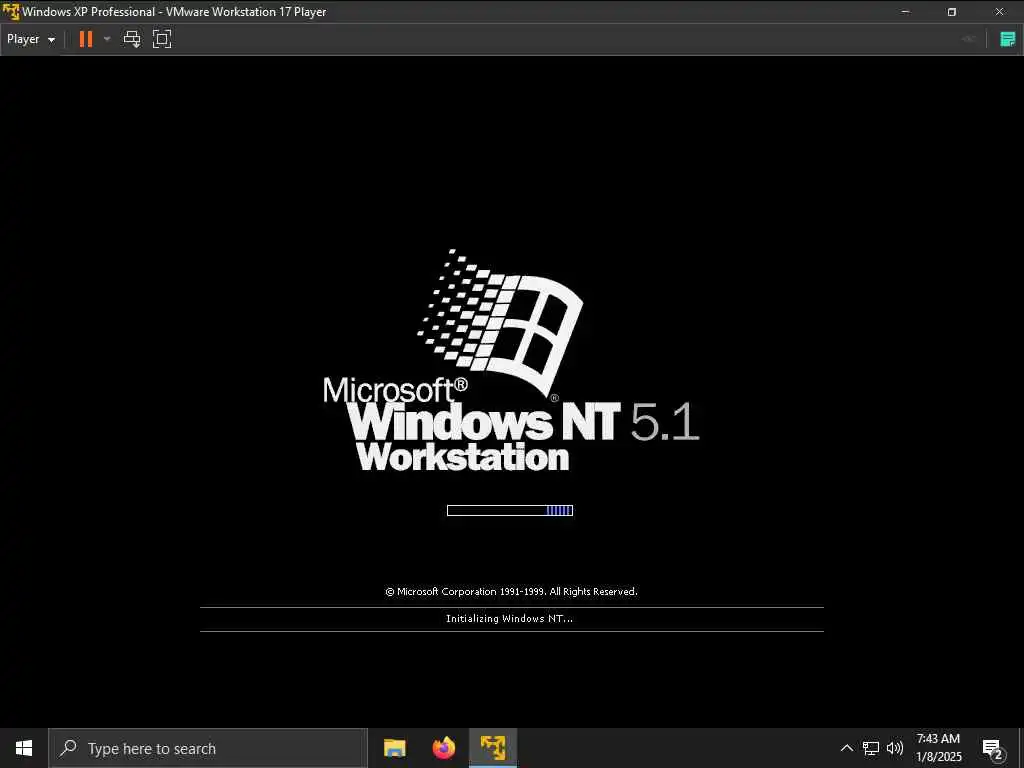Select the VMware Player taskbar button
This screenshot has height=768, width=1024.
493,748
